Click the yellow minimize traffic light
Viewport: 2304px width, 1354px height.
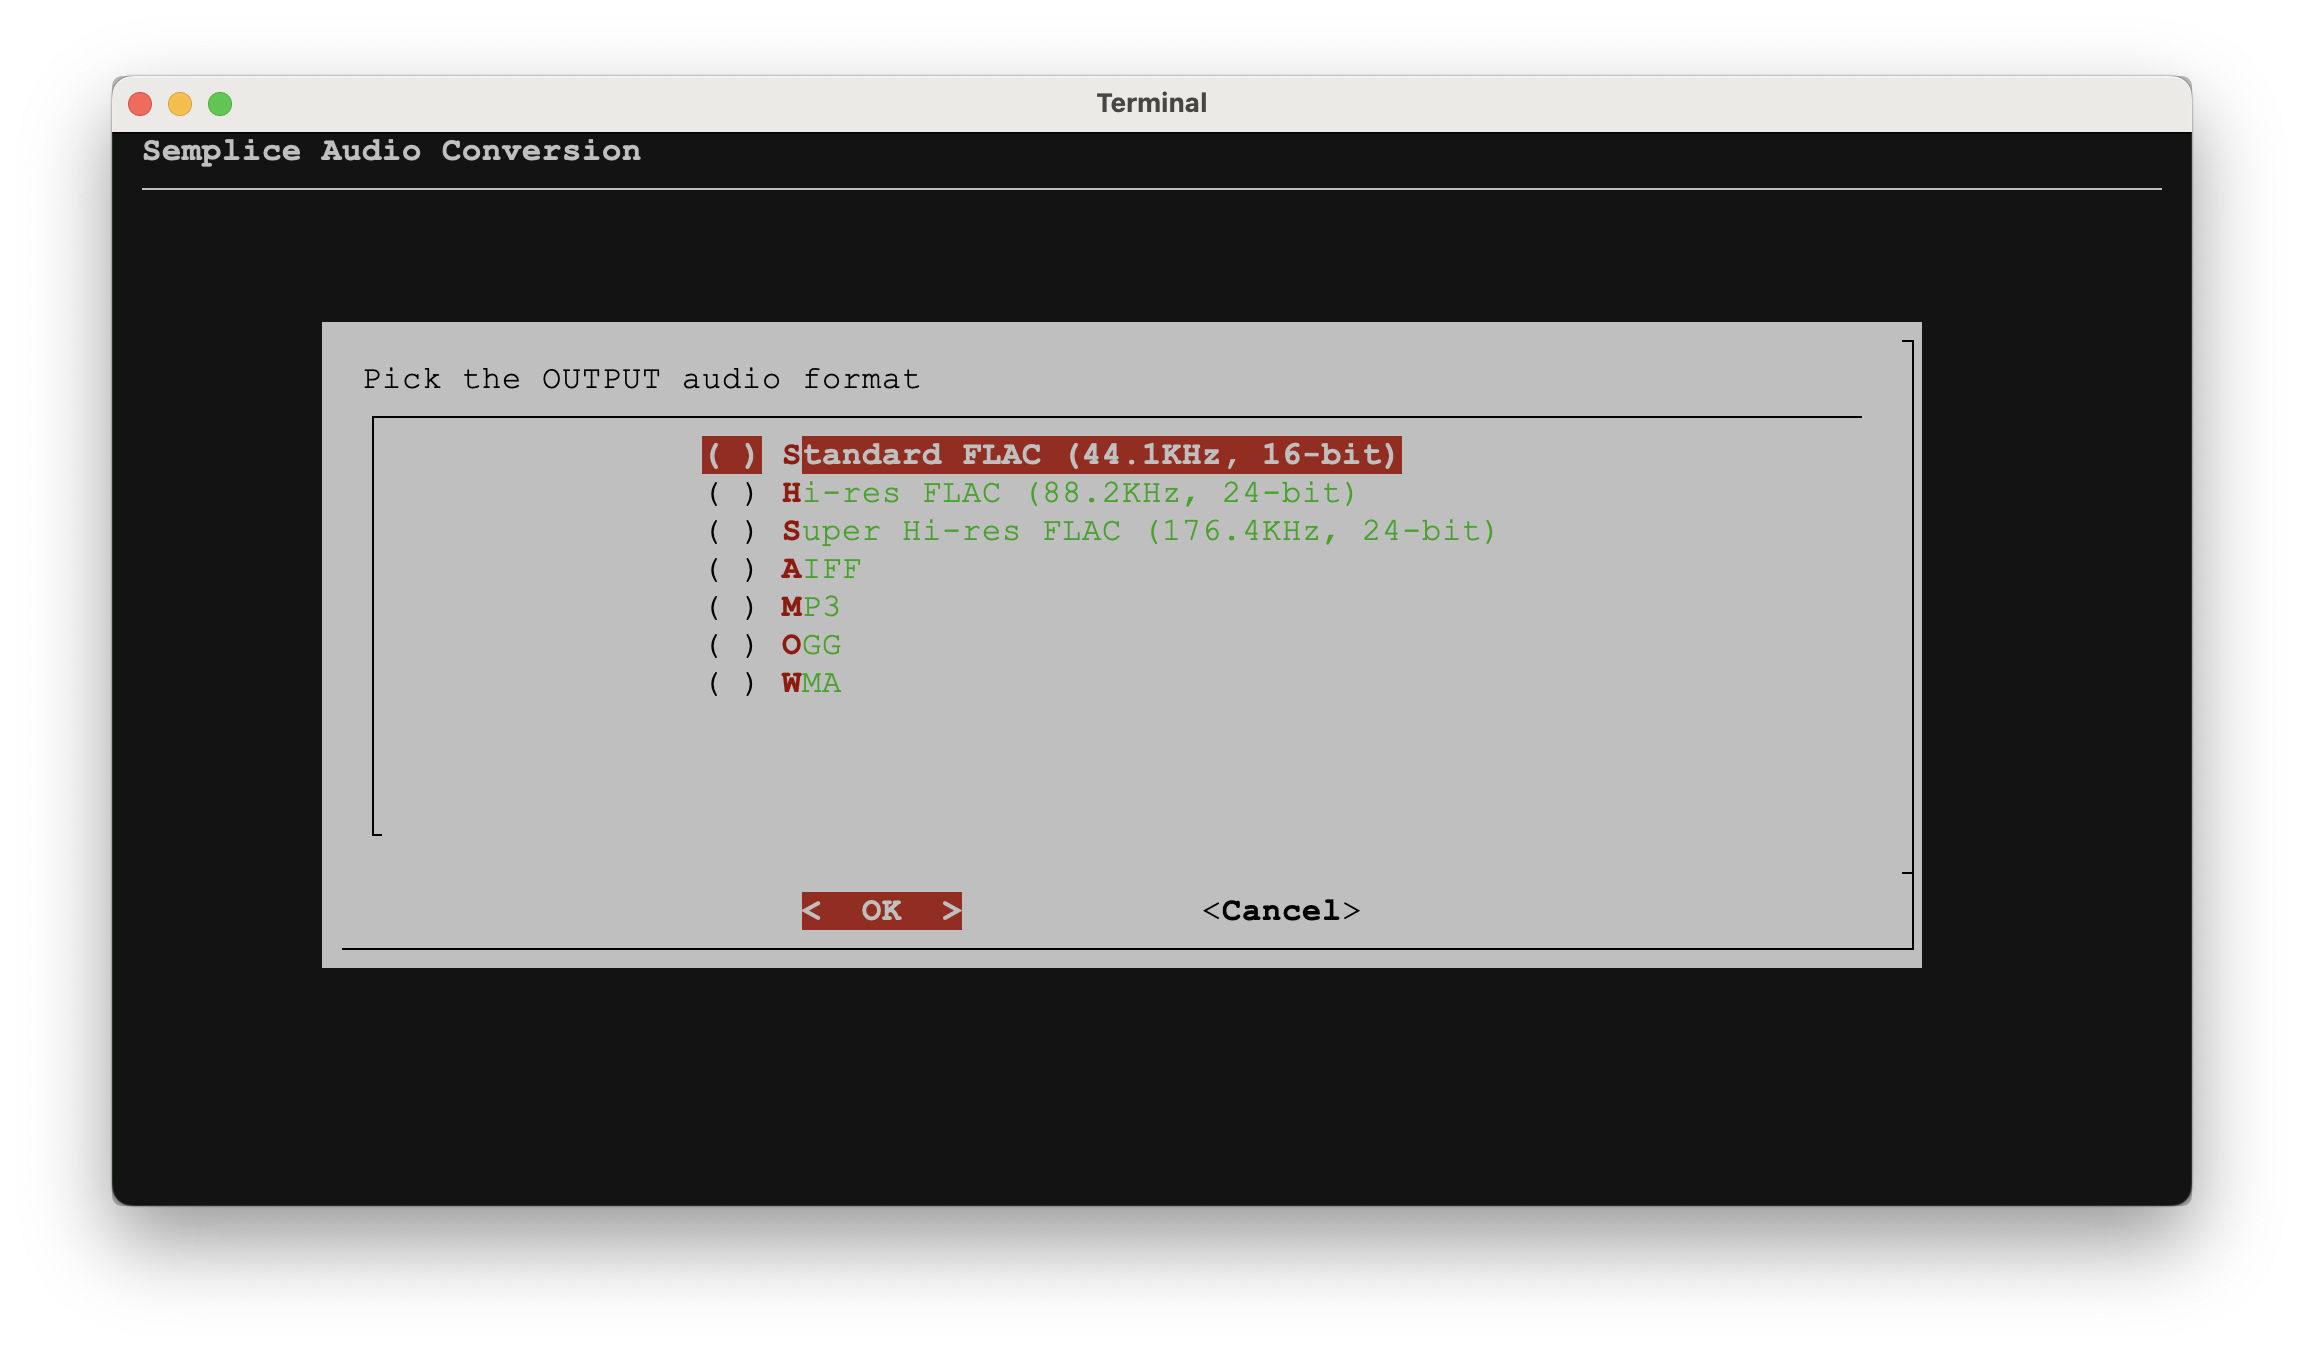182,103
